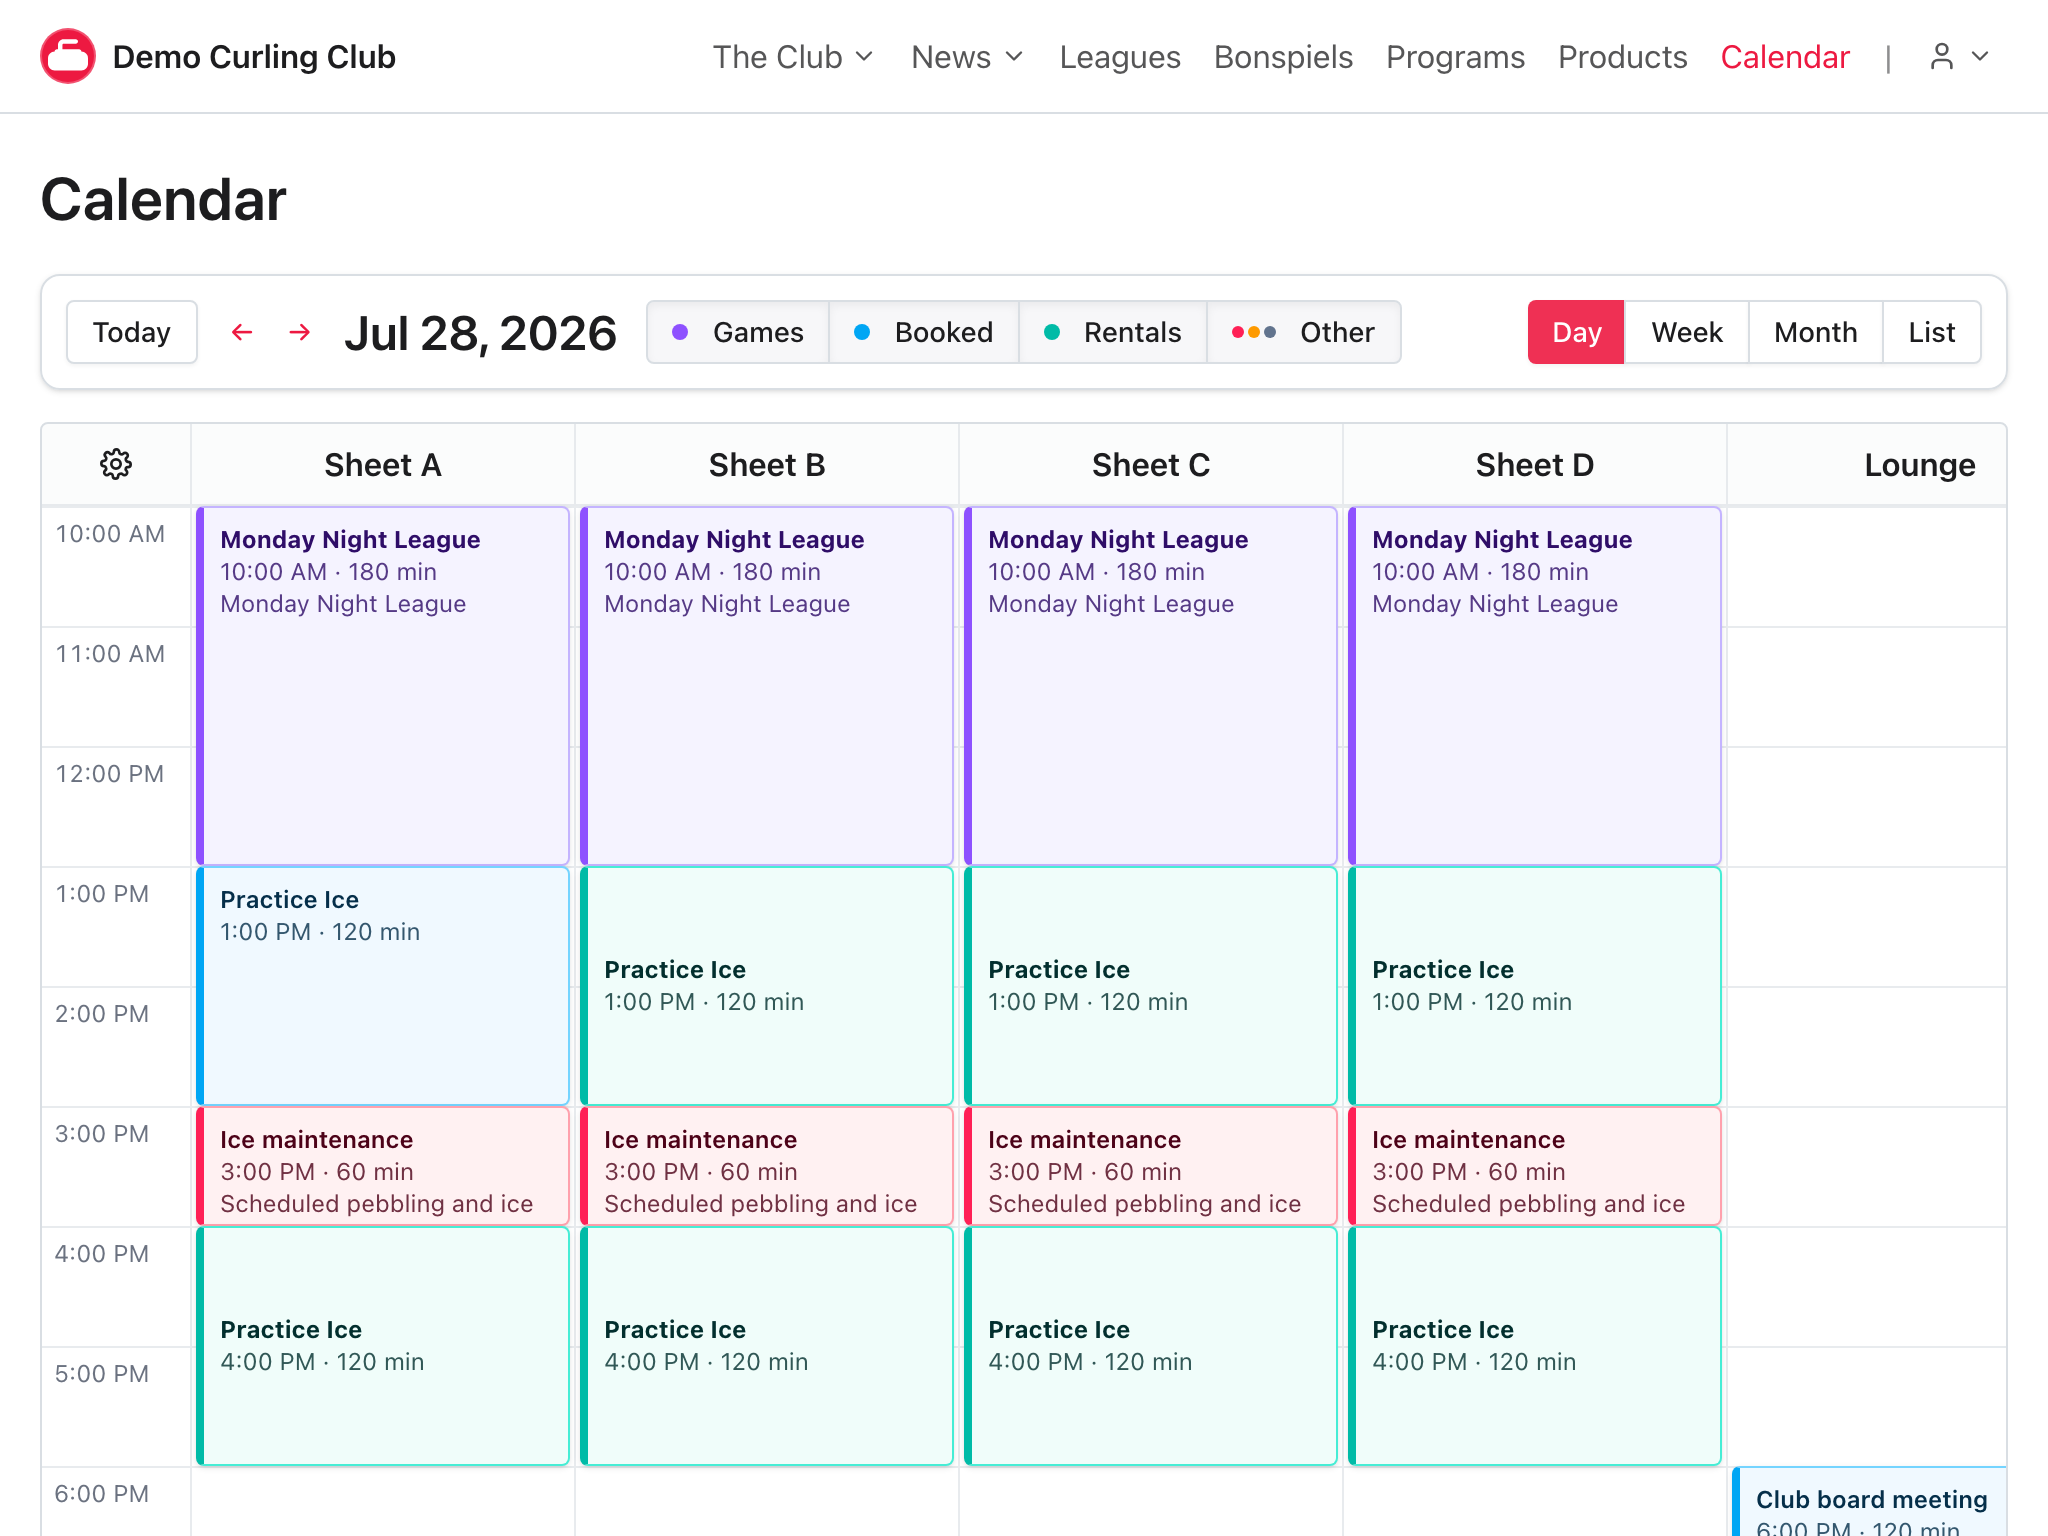The width and height of the screenshot is (2048, 1536).
Task: Click the Demo Curling Club logo icon
Action: [x=68, y=56]
